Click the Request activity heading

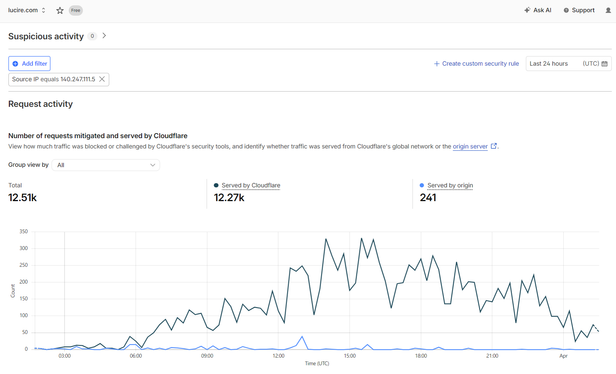(40, 104)
